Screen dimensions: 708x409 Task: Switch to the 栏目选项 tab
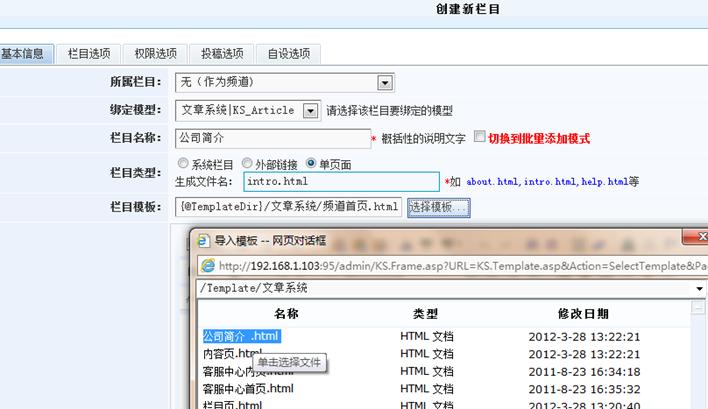(x=89, y=54)
